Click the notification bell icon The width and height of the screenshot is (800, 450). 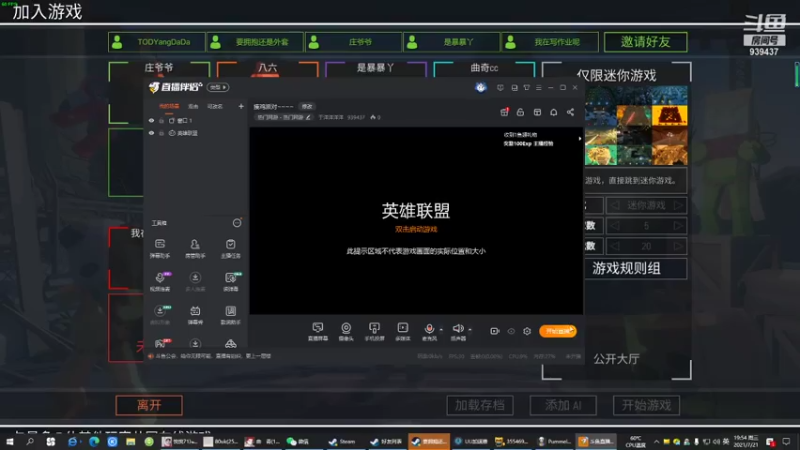(x=554, y=112)
